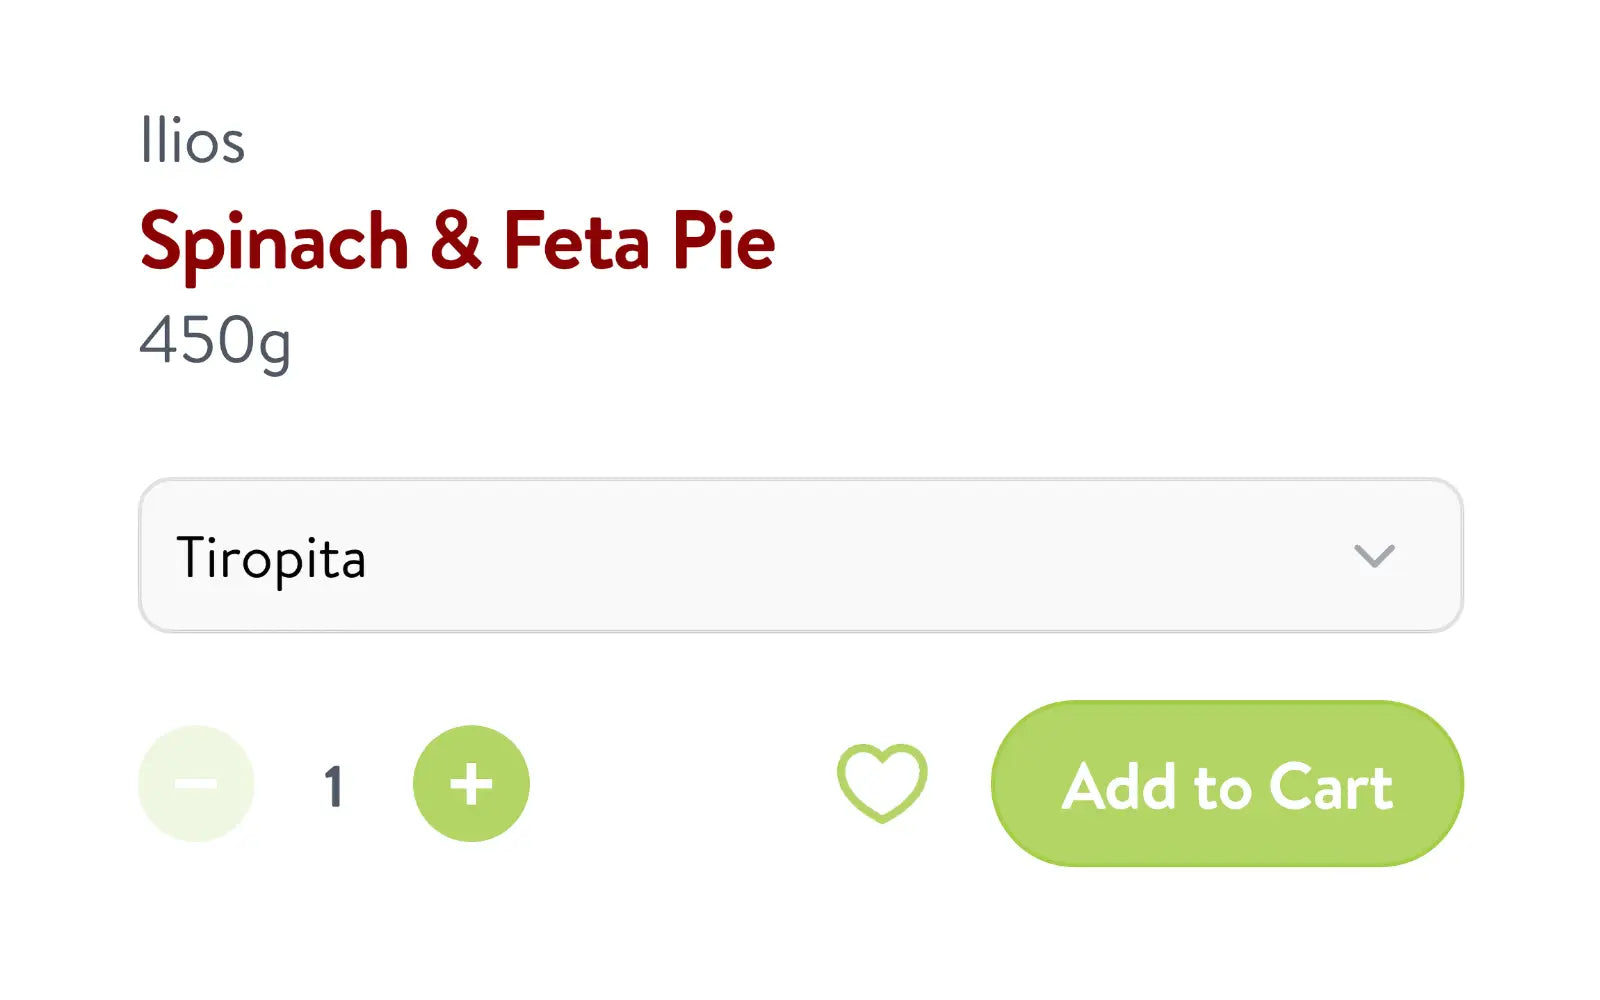Click the 450g weight label
The height and width of the screenshot is (1000, 1600).
(x=215, y=341)
